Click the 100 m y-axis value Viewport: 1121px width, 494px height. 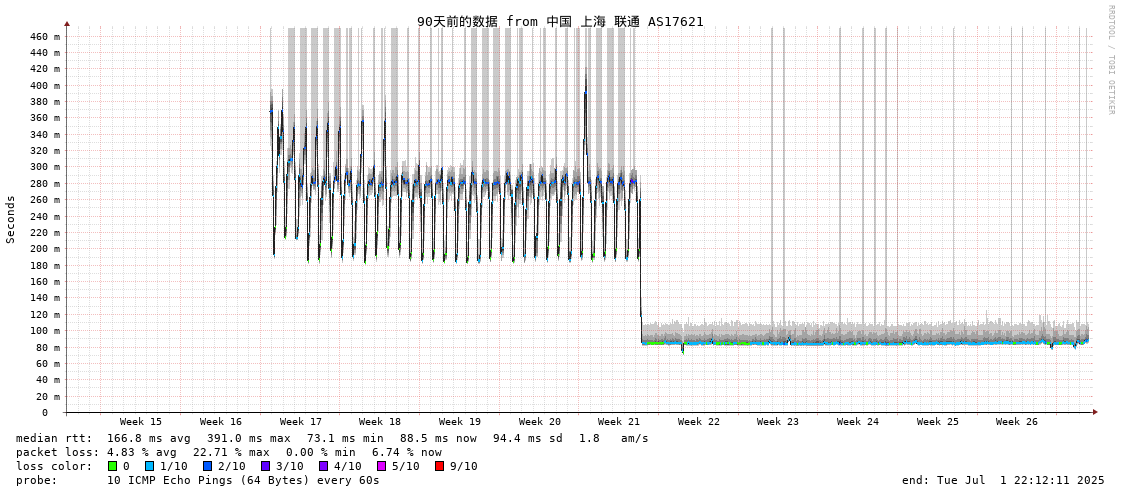(45, 330)
